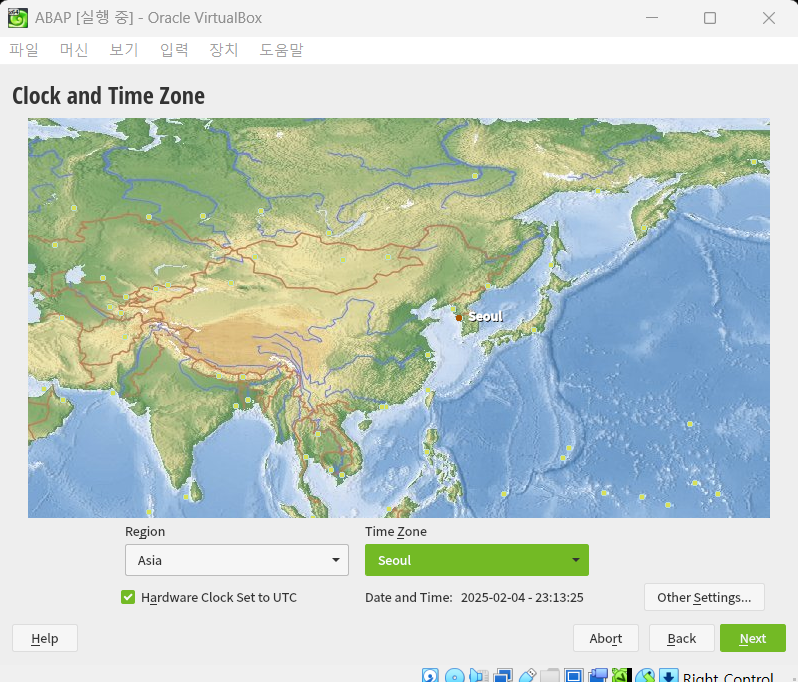This screenshot has height=682, width=798.
Task: Click the mouse integration status icon
Action: 645,675
